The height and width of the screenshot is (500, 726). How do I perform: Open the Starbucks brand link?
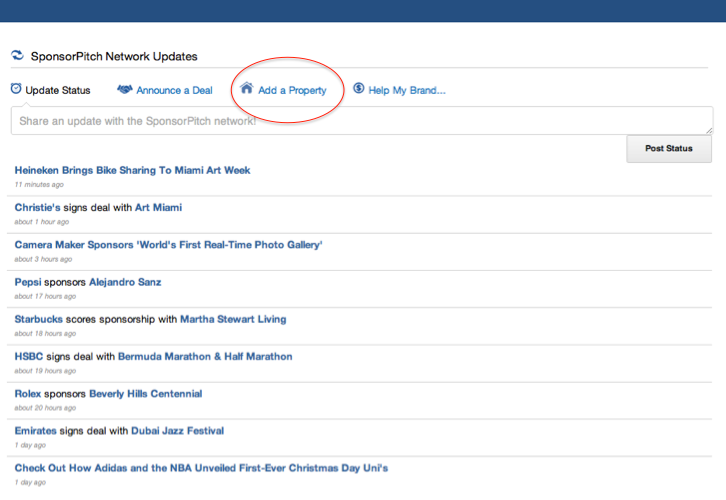[x=38, y=319]
